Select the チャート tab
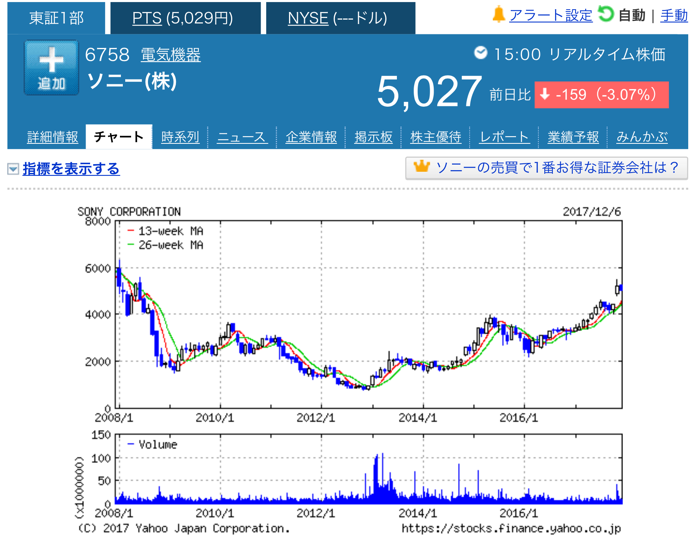The height and width of the screenshot is (544, 698). (x=119, y=137)
